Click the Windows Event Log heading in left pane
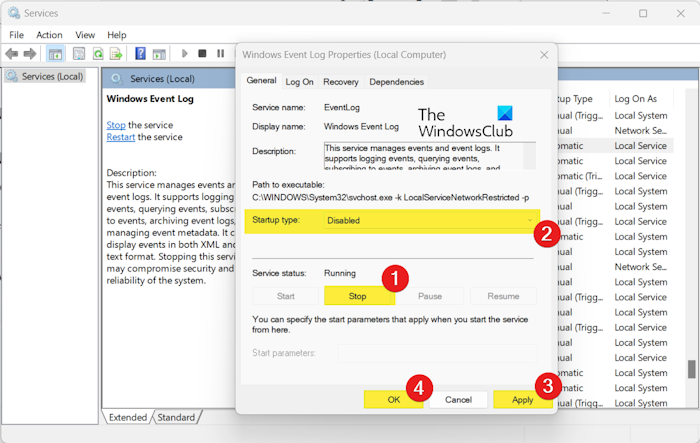 coord(150,99)
